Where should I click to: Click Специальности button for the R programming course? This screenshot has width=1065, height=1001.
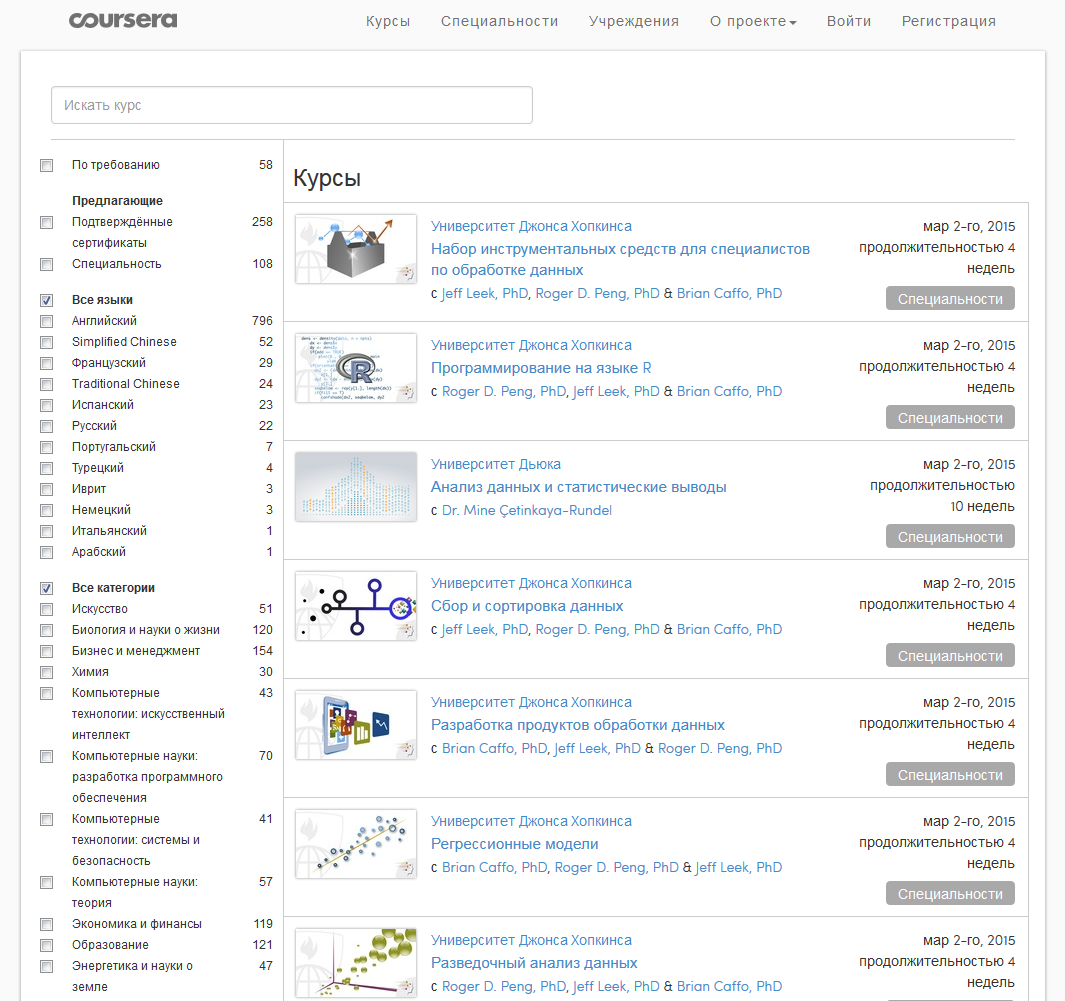[x=950, y=418]
